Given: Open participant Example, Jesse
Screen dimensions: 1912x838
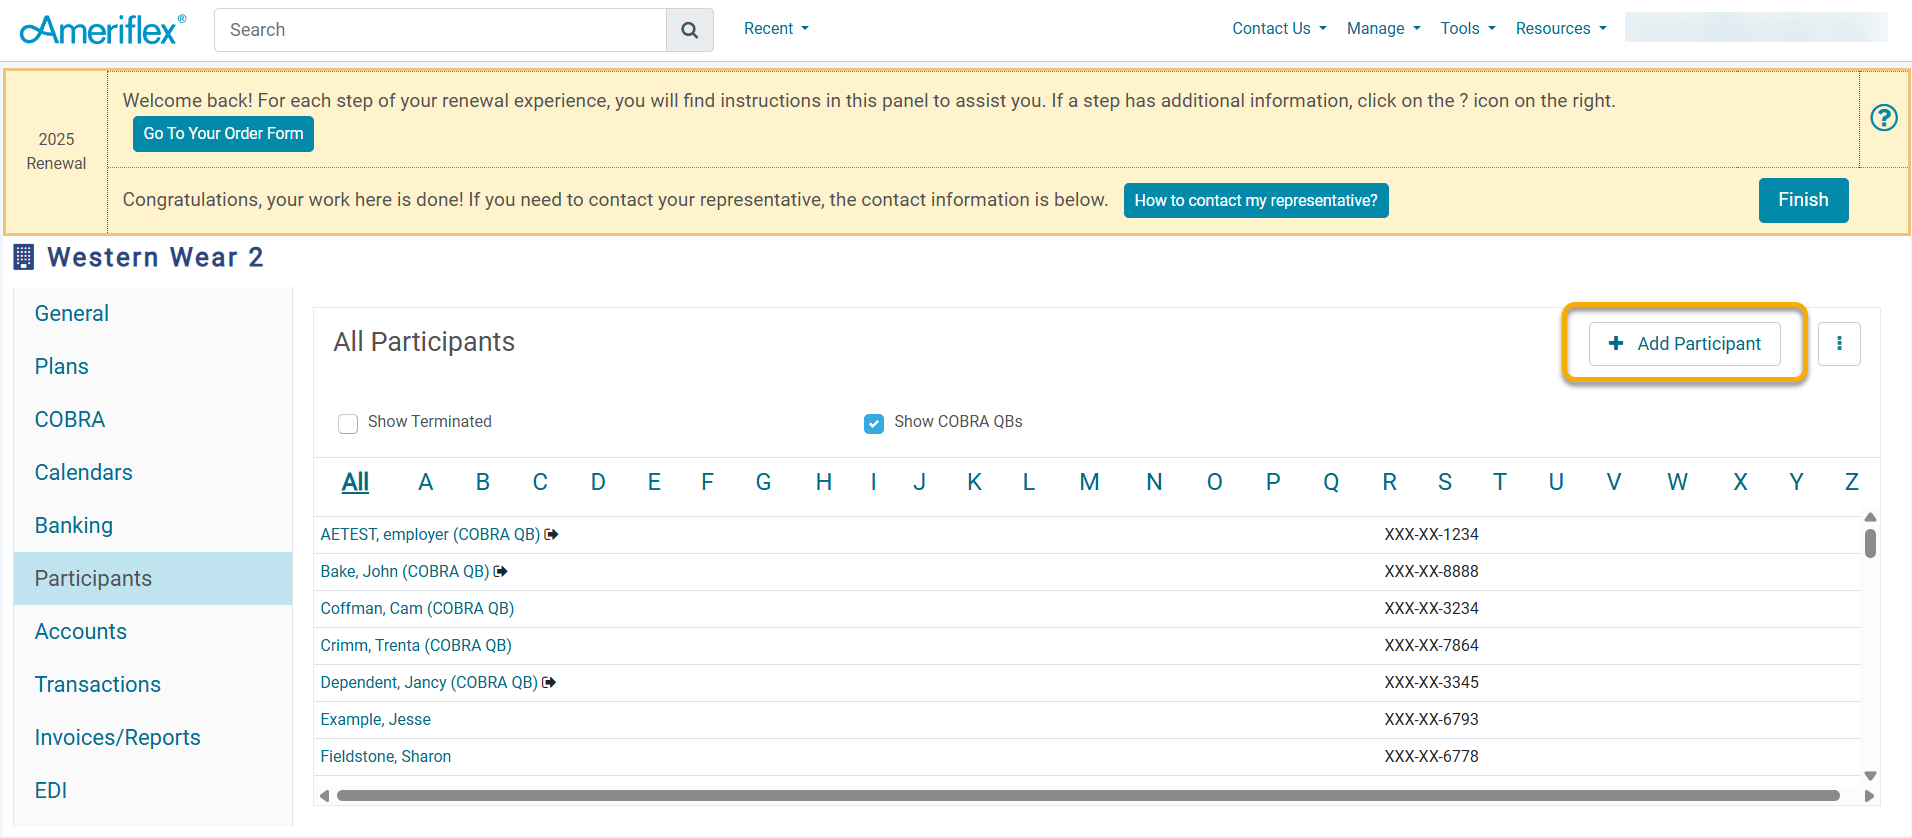Looking at the screenshot, I should [x=376, y=720].
